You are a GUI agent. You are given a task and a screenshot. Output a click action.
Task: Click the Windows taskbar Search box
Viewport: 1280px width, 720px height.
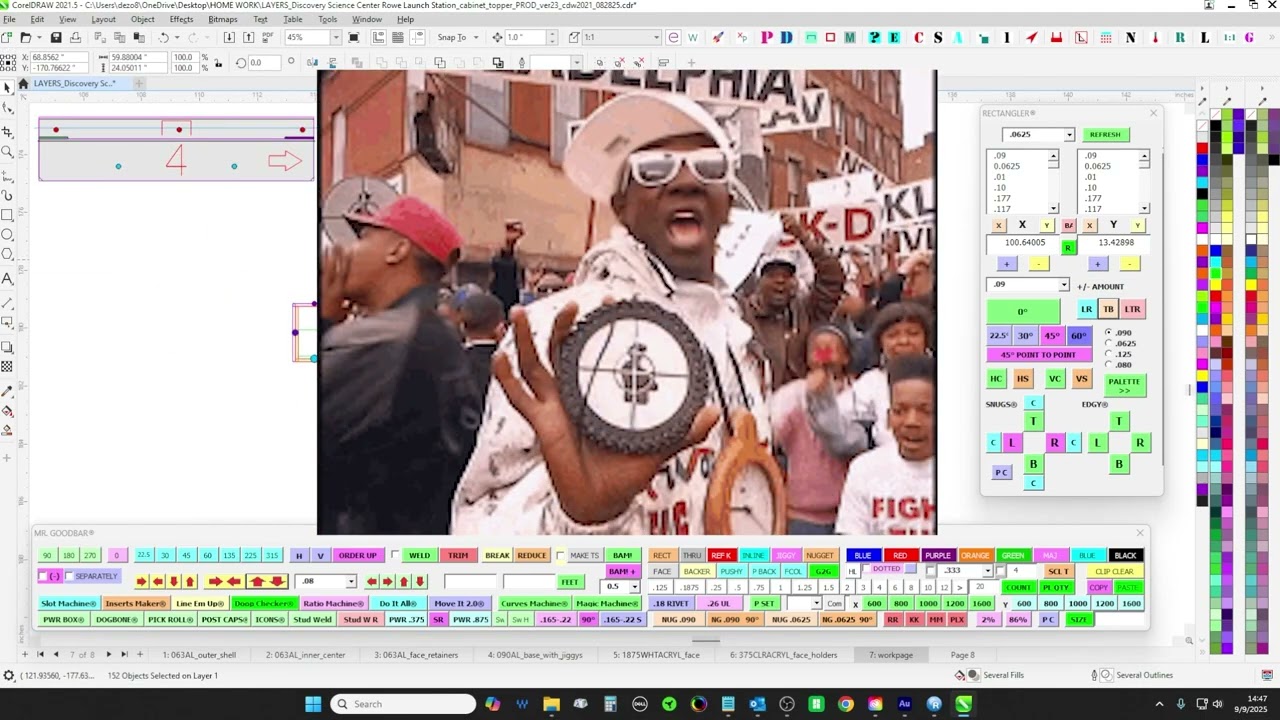click(403, 704)
